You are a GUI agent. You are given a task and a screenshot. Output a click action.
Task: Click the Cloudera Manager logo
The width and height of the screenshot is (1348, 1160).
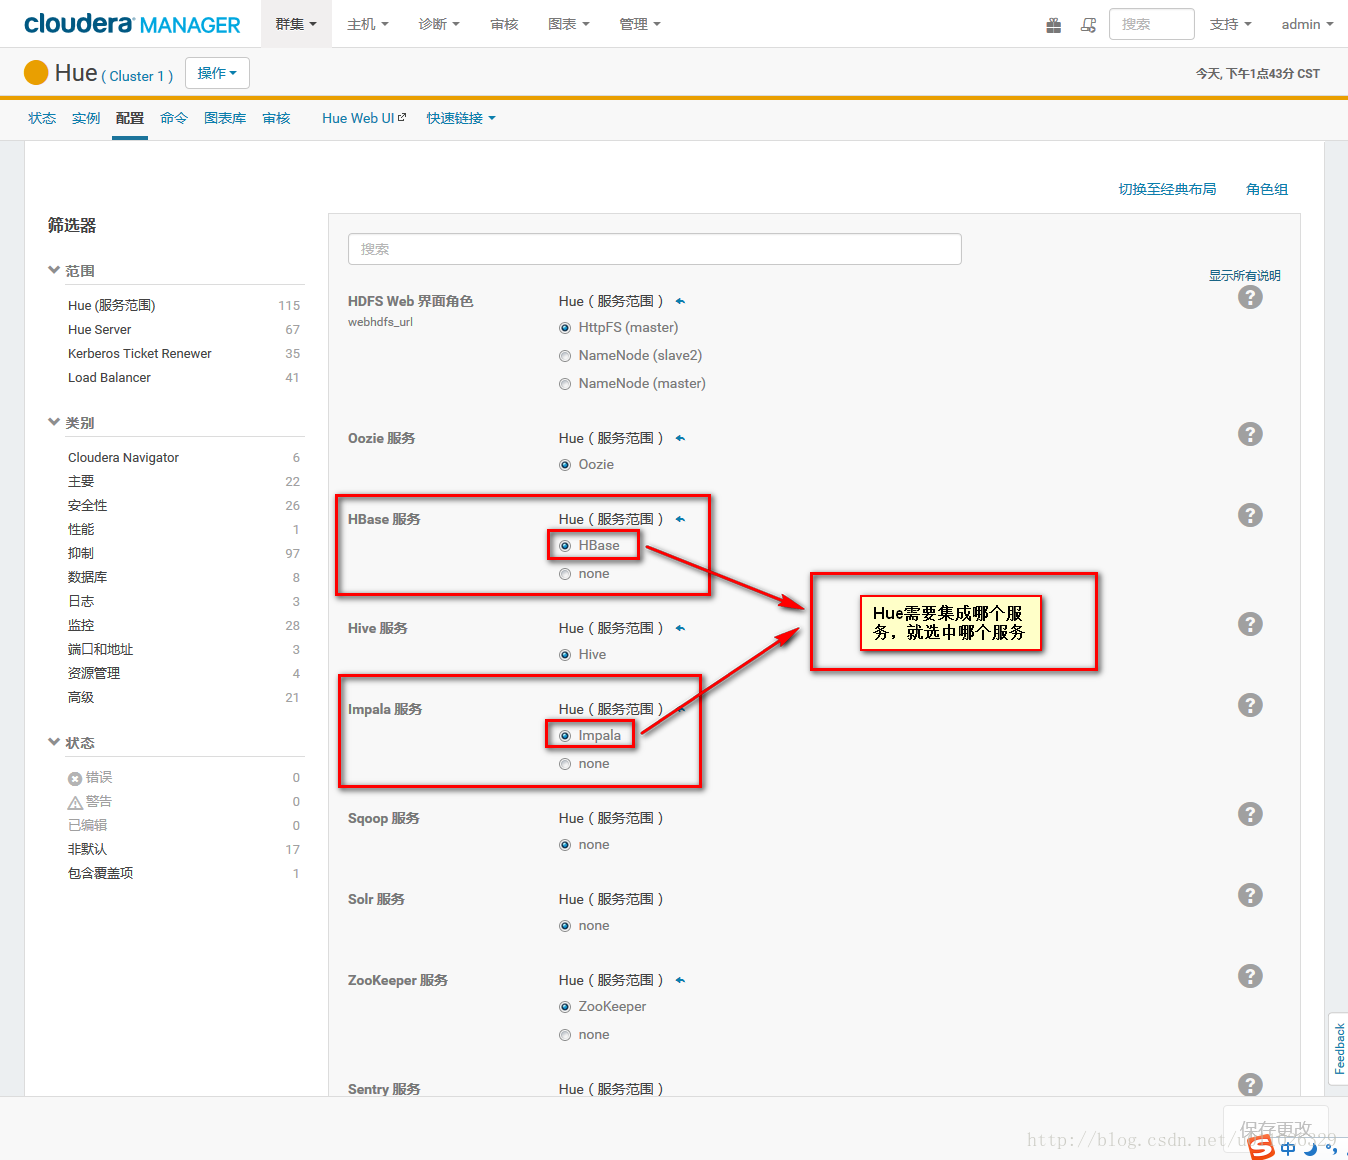(x=132, y=24)
